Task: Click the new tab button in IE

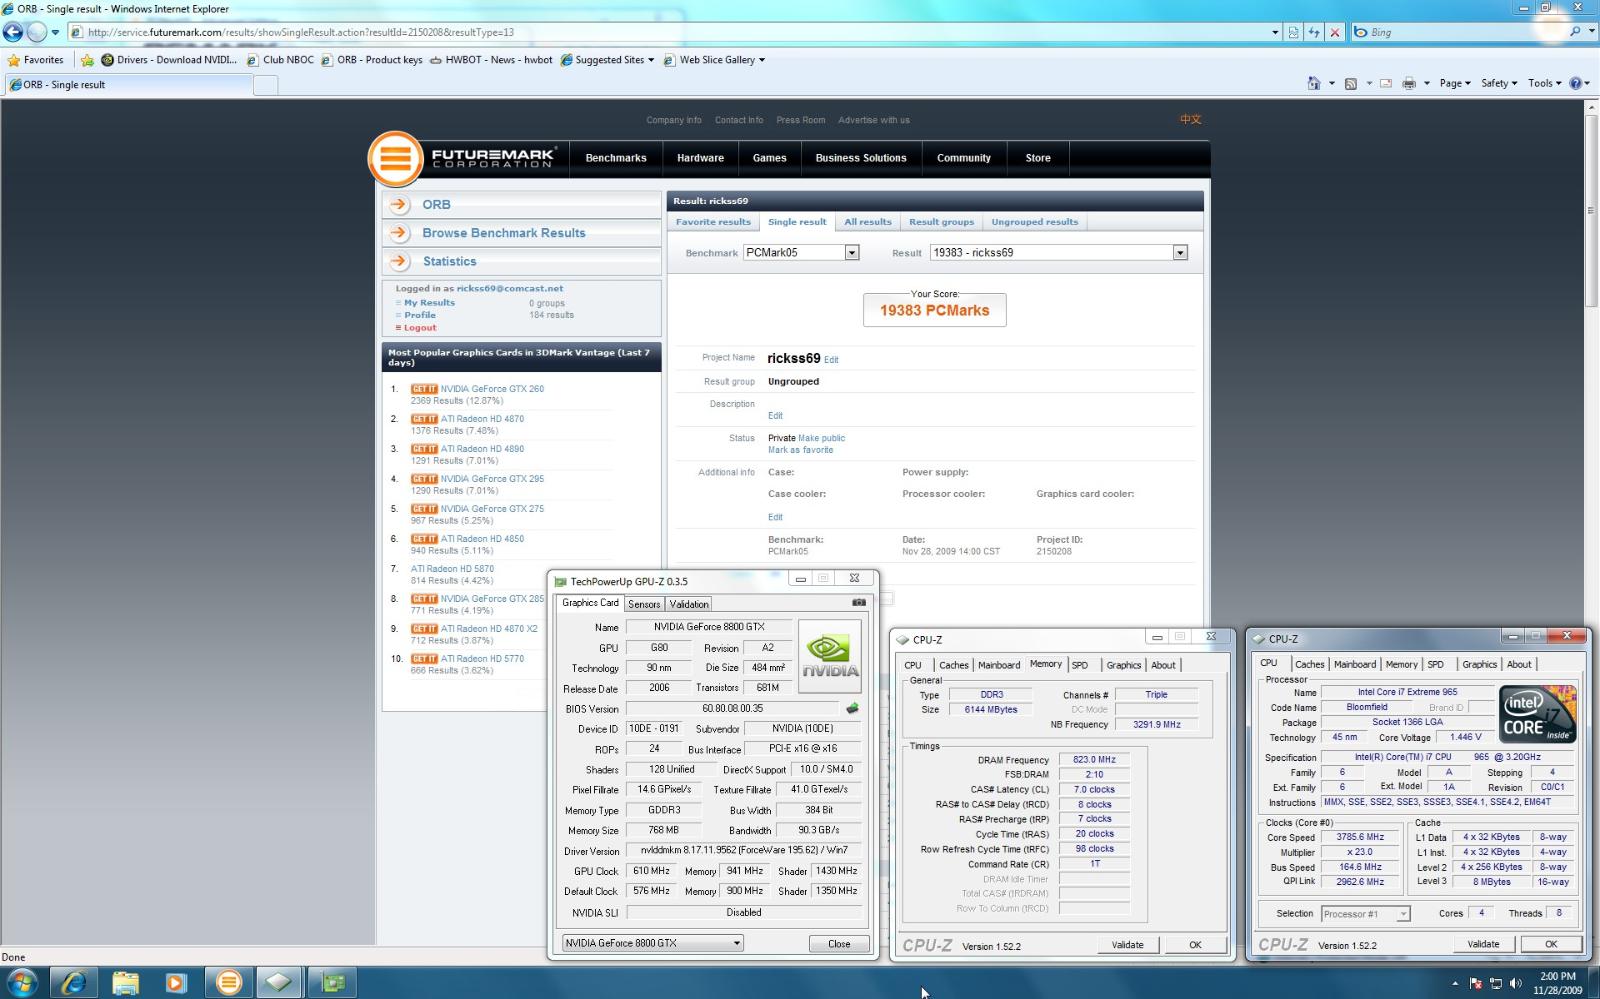Action: click(265, 85)
